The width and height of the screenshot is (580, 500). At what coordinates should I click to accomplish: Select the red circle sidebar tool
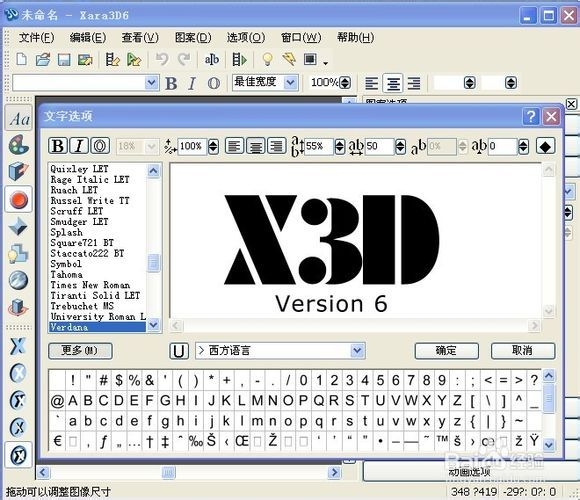[x=18, y=199]
